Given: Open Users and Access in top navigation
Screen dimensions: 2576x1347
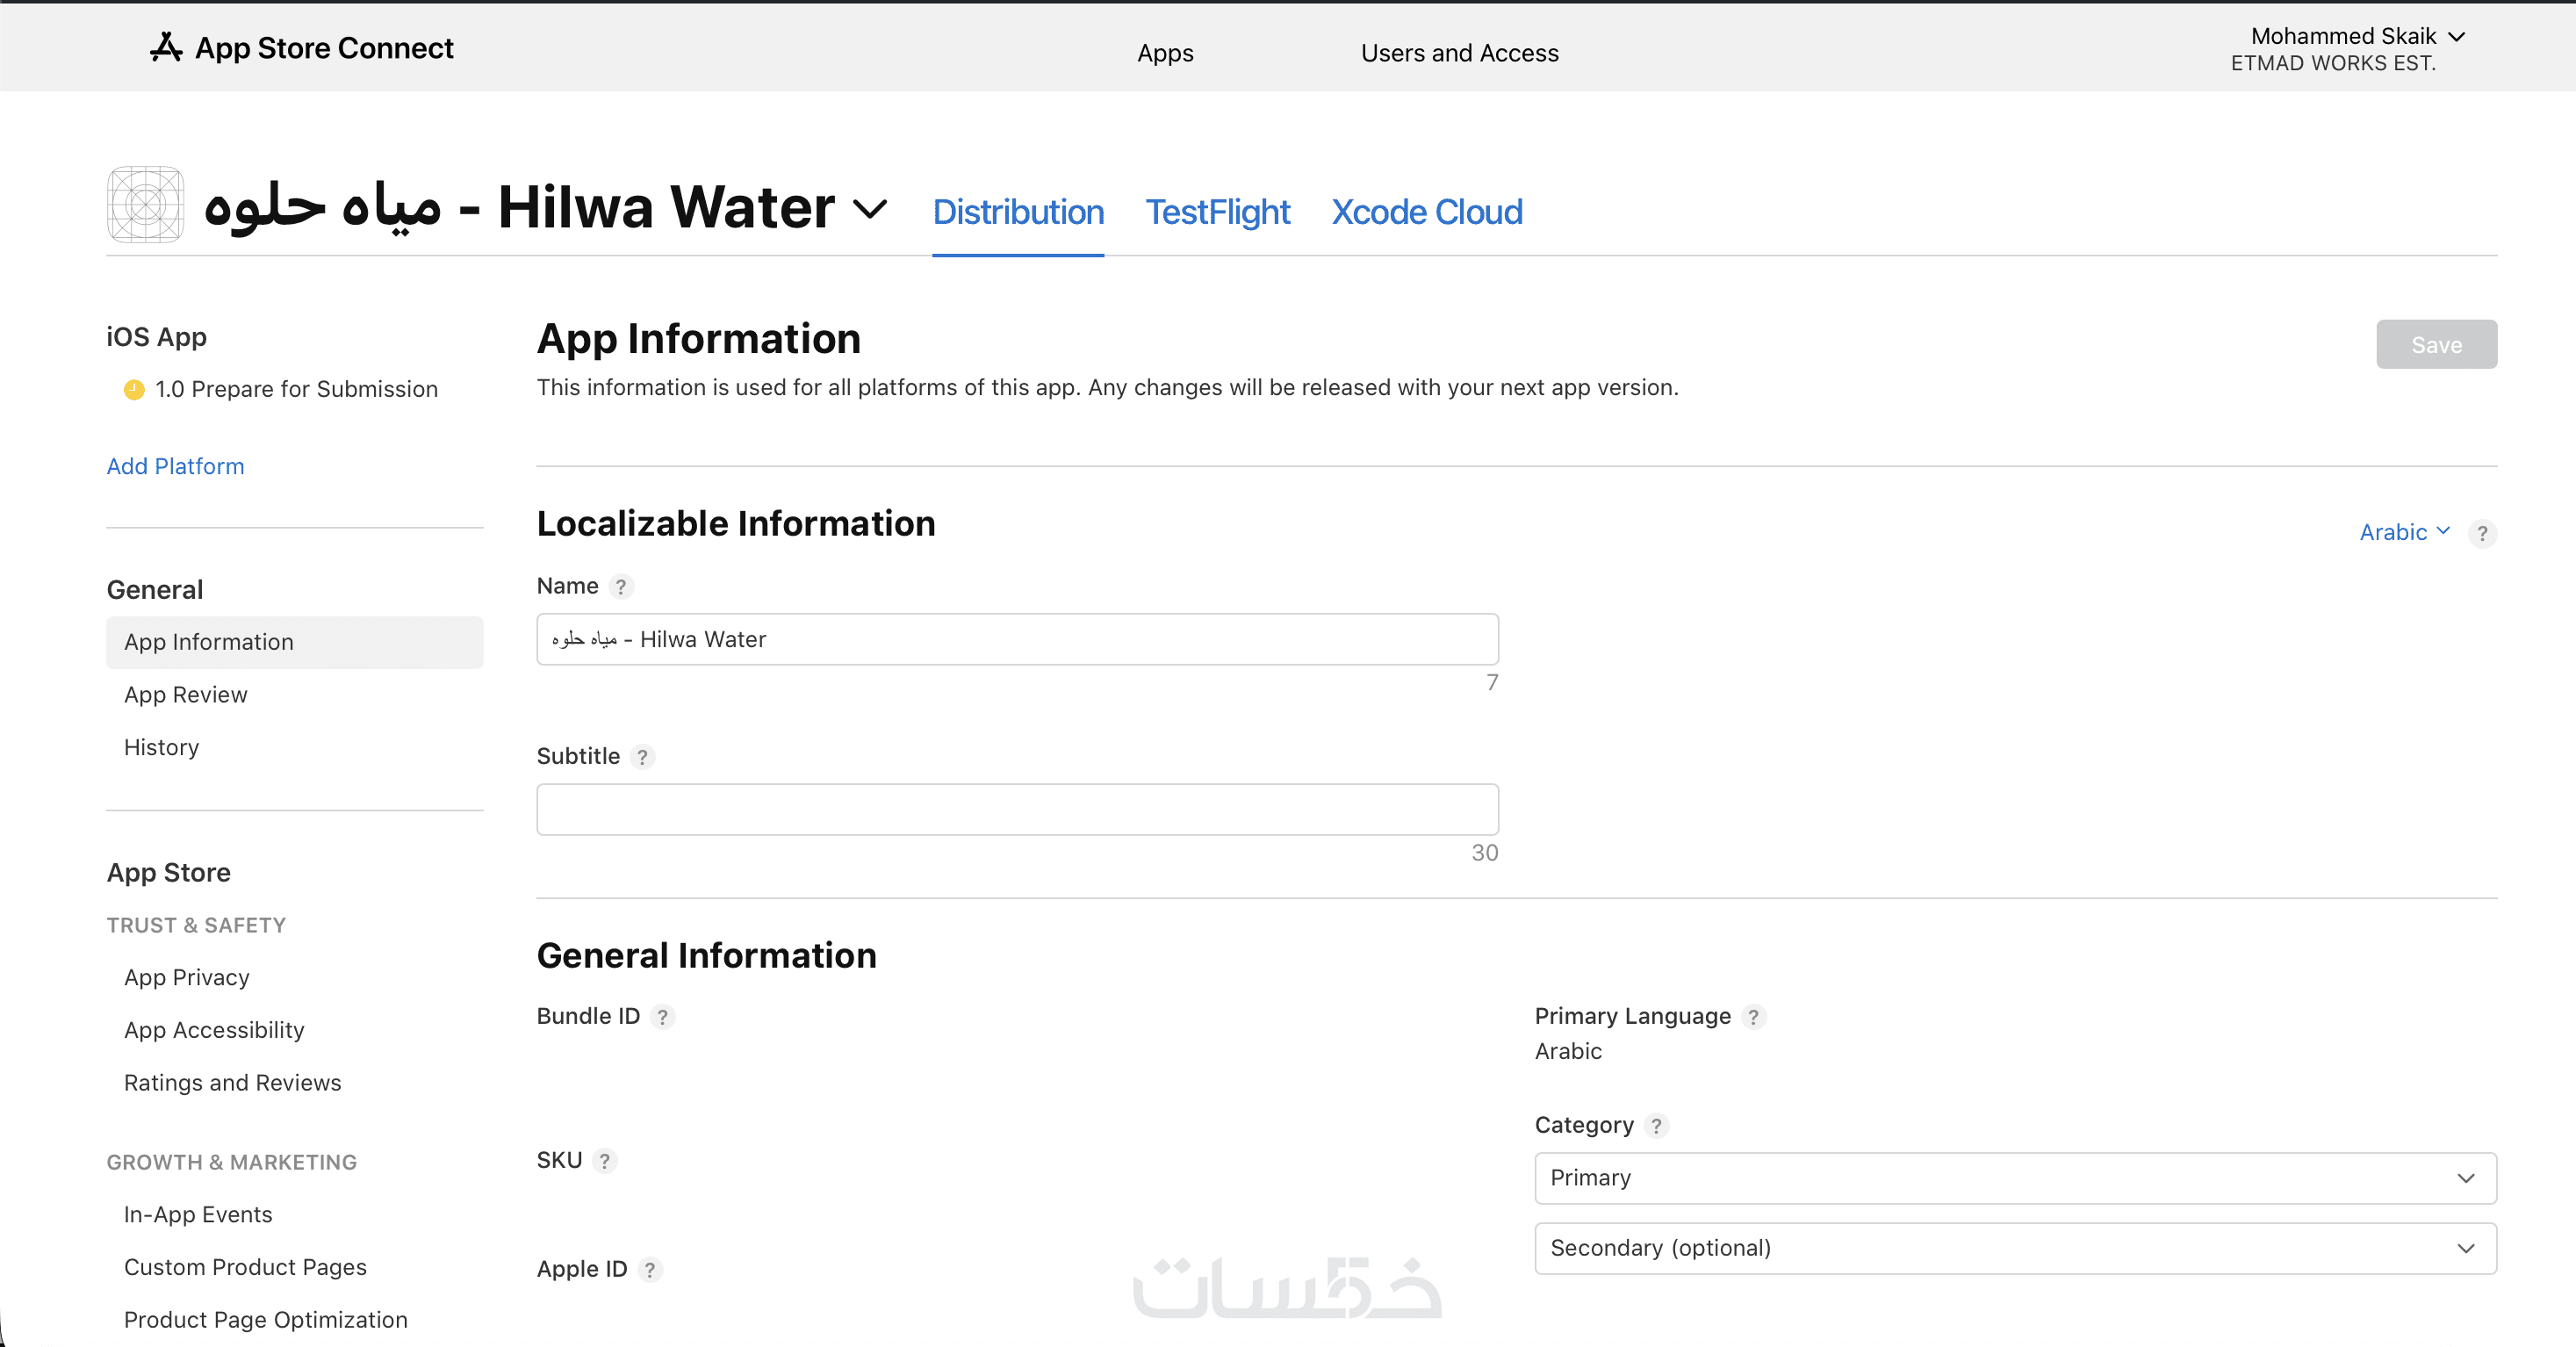Looking at the screenshot, I should 1459,53.
